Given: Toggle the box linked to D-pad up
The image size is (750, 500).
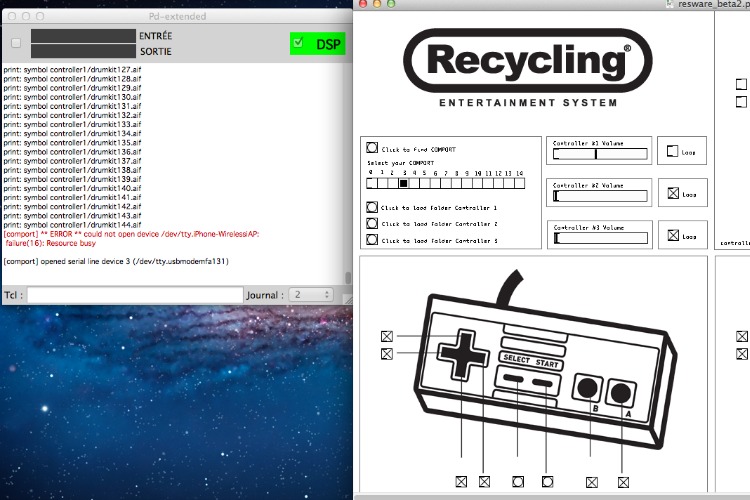Looking at the screenshot, I should pos(387,336).
